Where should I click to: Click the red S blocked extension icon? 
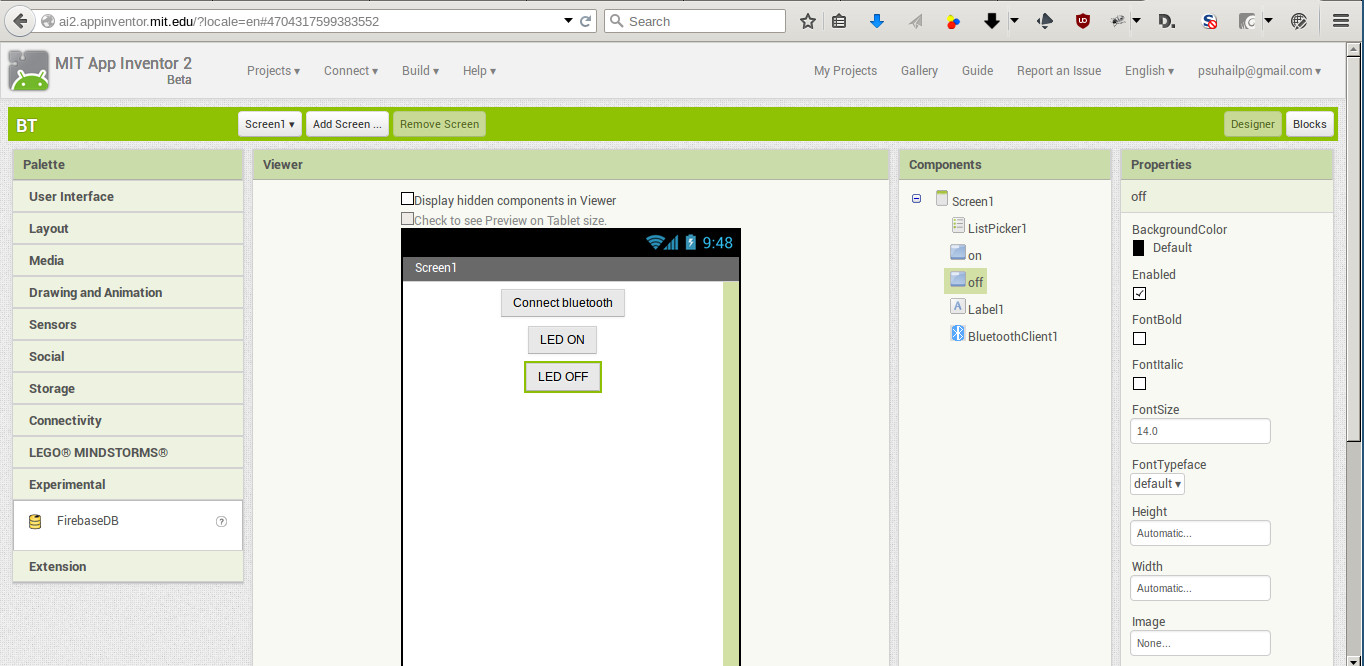(1209, 21)
